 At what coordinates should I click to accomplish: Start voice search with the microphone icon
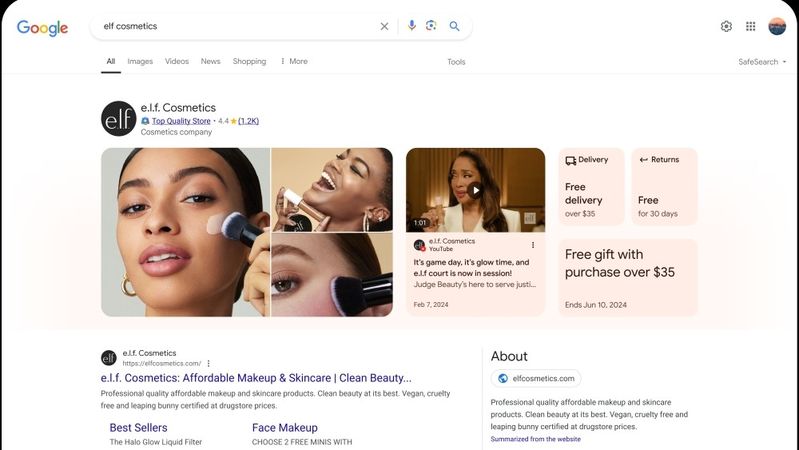tap(412, 25)
